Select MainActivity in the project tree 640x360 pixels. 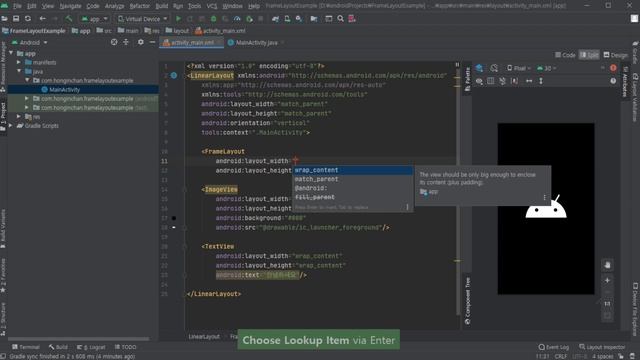pos(83,89)
